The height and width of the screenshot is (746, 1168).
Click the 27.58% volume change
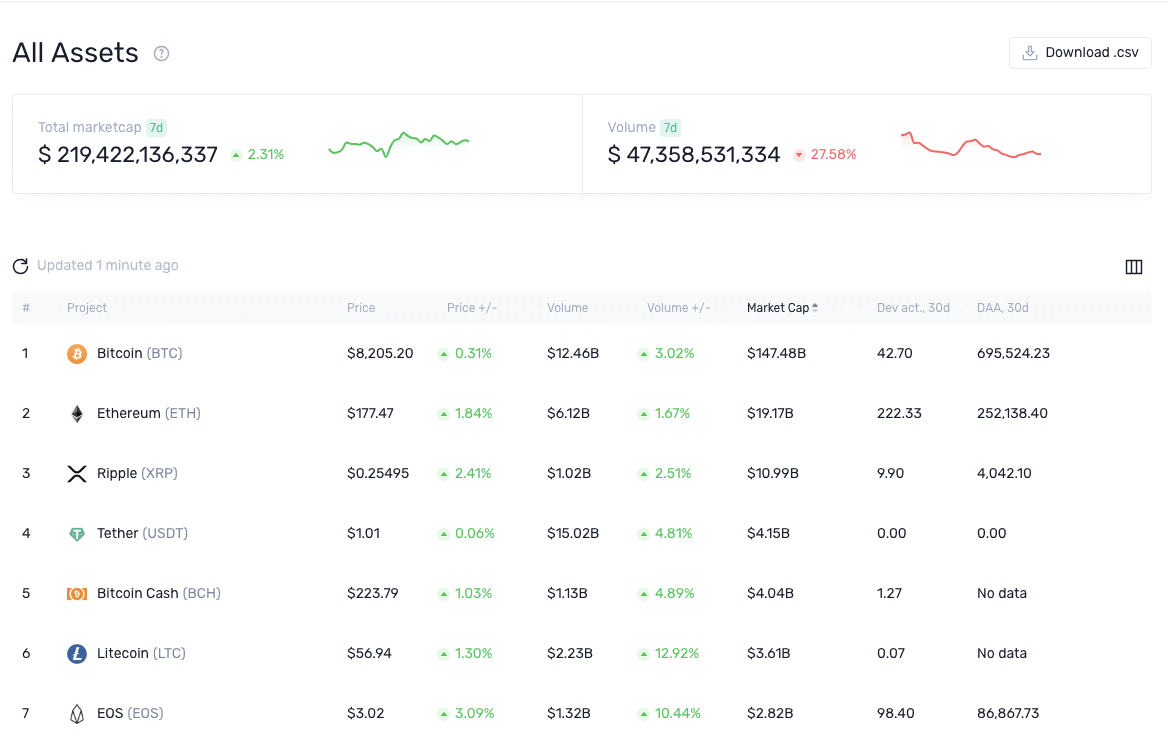(825, 155)
